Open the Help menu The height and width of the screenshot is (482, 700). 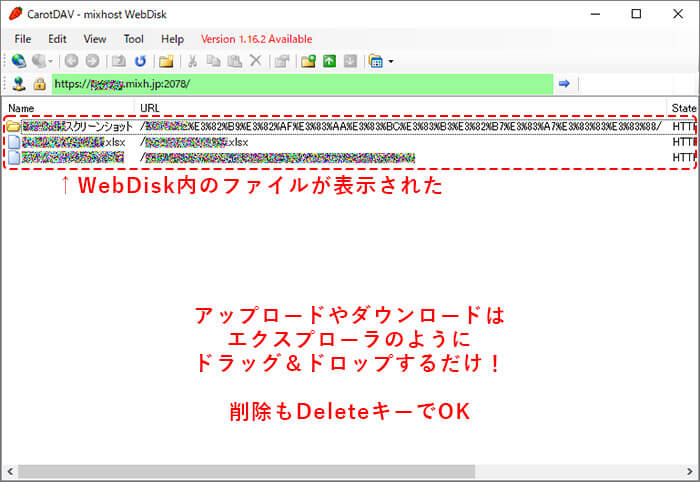point(172,39)
